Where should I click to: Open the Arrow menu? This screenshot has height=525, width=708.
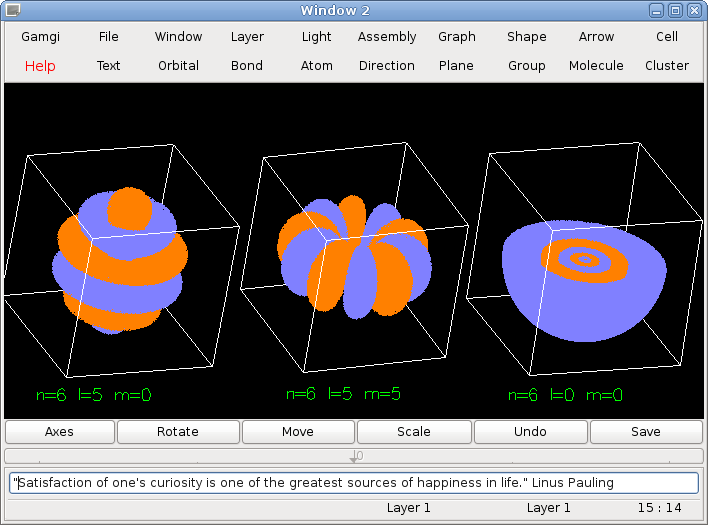point(596,37)
